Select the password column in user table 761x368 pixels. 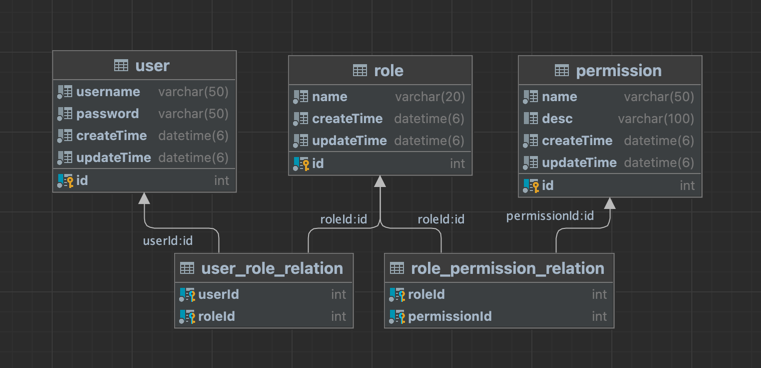tap(145, 114)
